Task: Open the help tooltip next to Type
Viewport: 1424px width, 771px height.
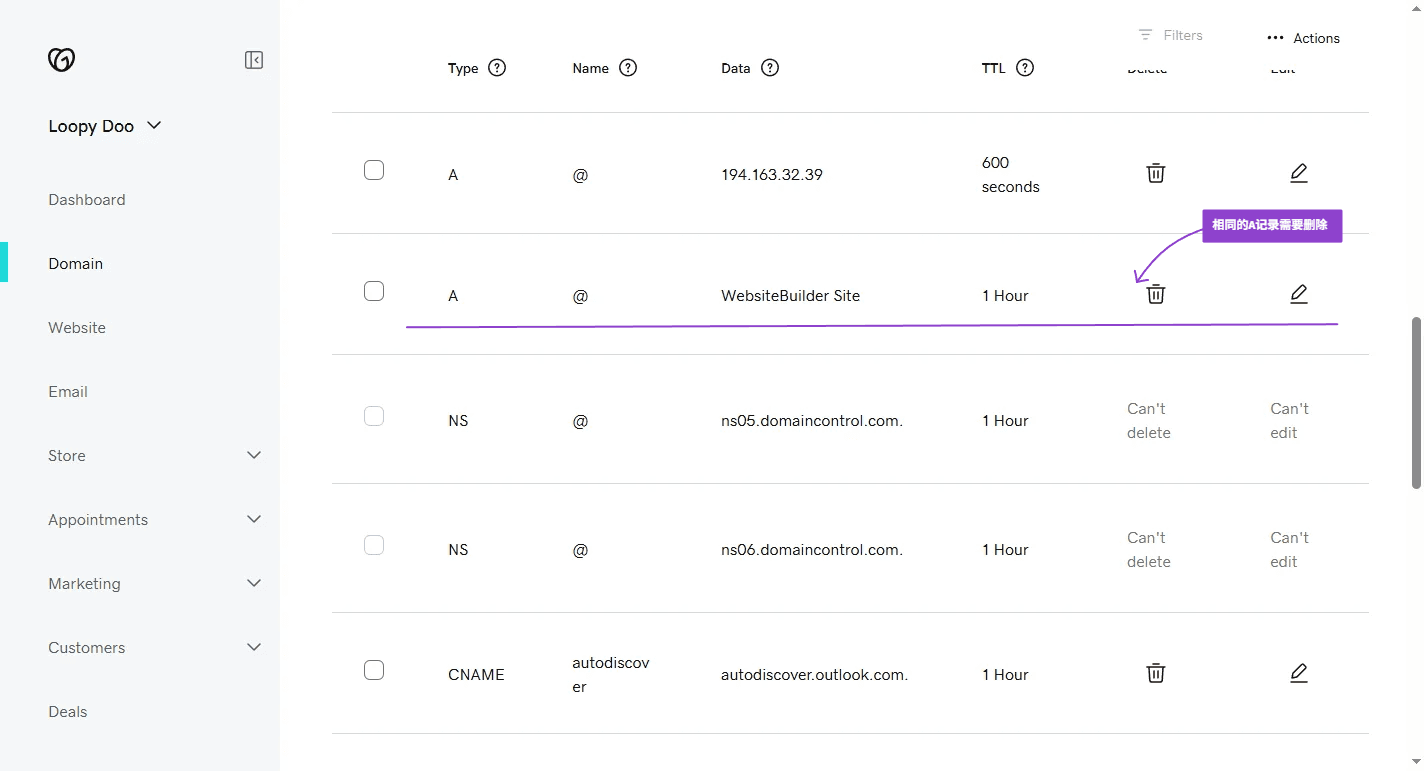Action: (x=497, y=68)
